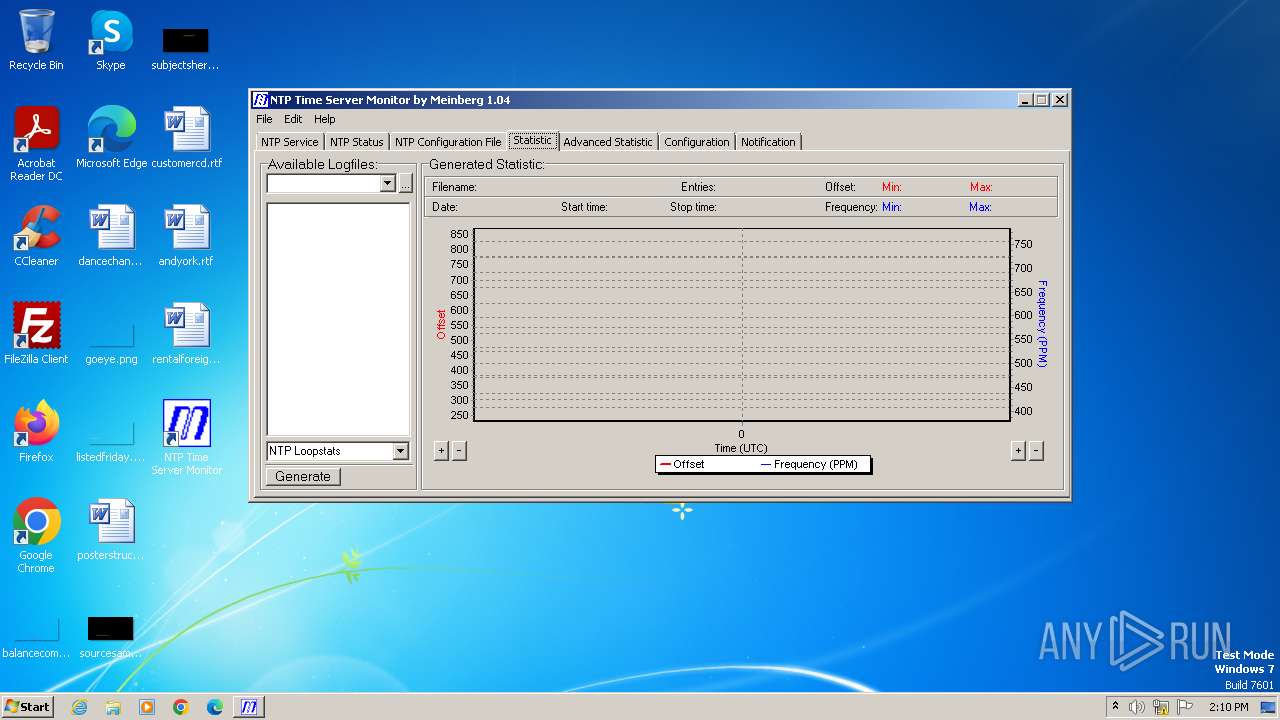The height and width of the screenshot is (720, 1280).
Task: Select the Statistic tab
Action: click(533, 140)
